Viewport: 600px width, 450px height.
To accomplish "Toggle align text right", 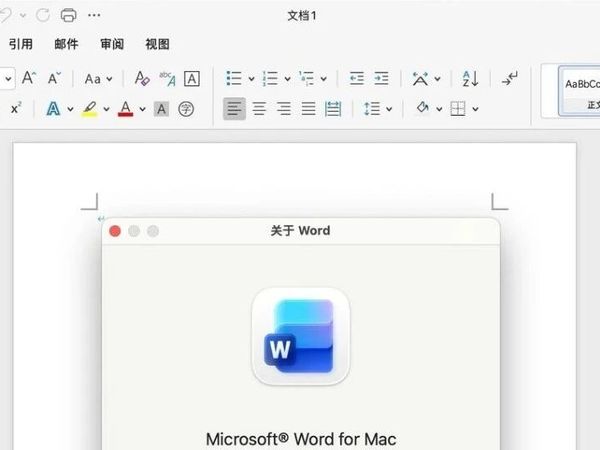I will point(284,109).
